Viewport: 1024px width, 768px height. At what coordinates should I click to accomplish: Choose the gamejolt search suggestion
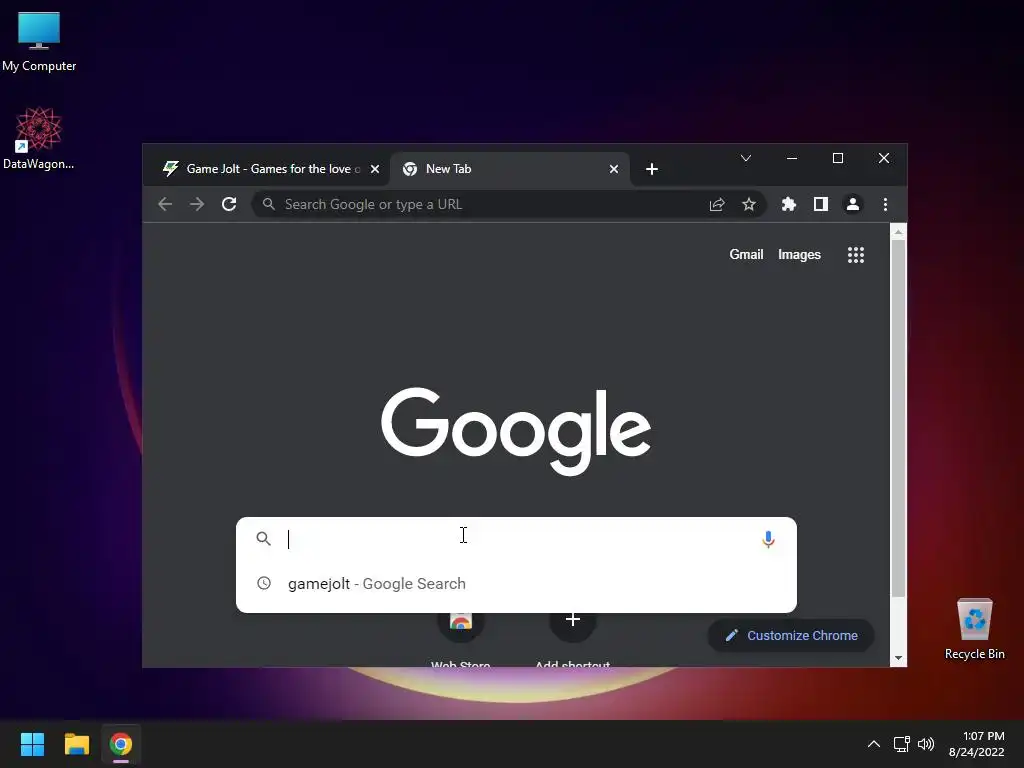(516, 583)
